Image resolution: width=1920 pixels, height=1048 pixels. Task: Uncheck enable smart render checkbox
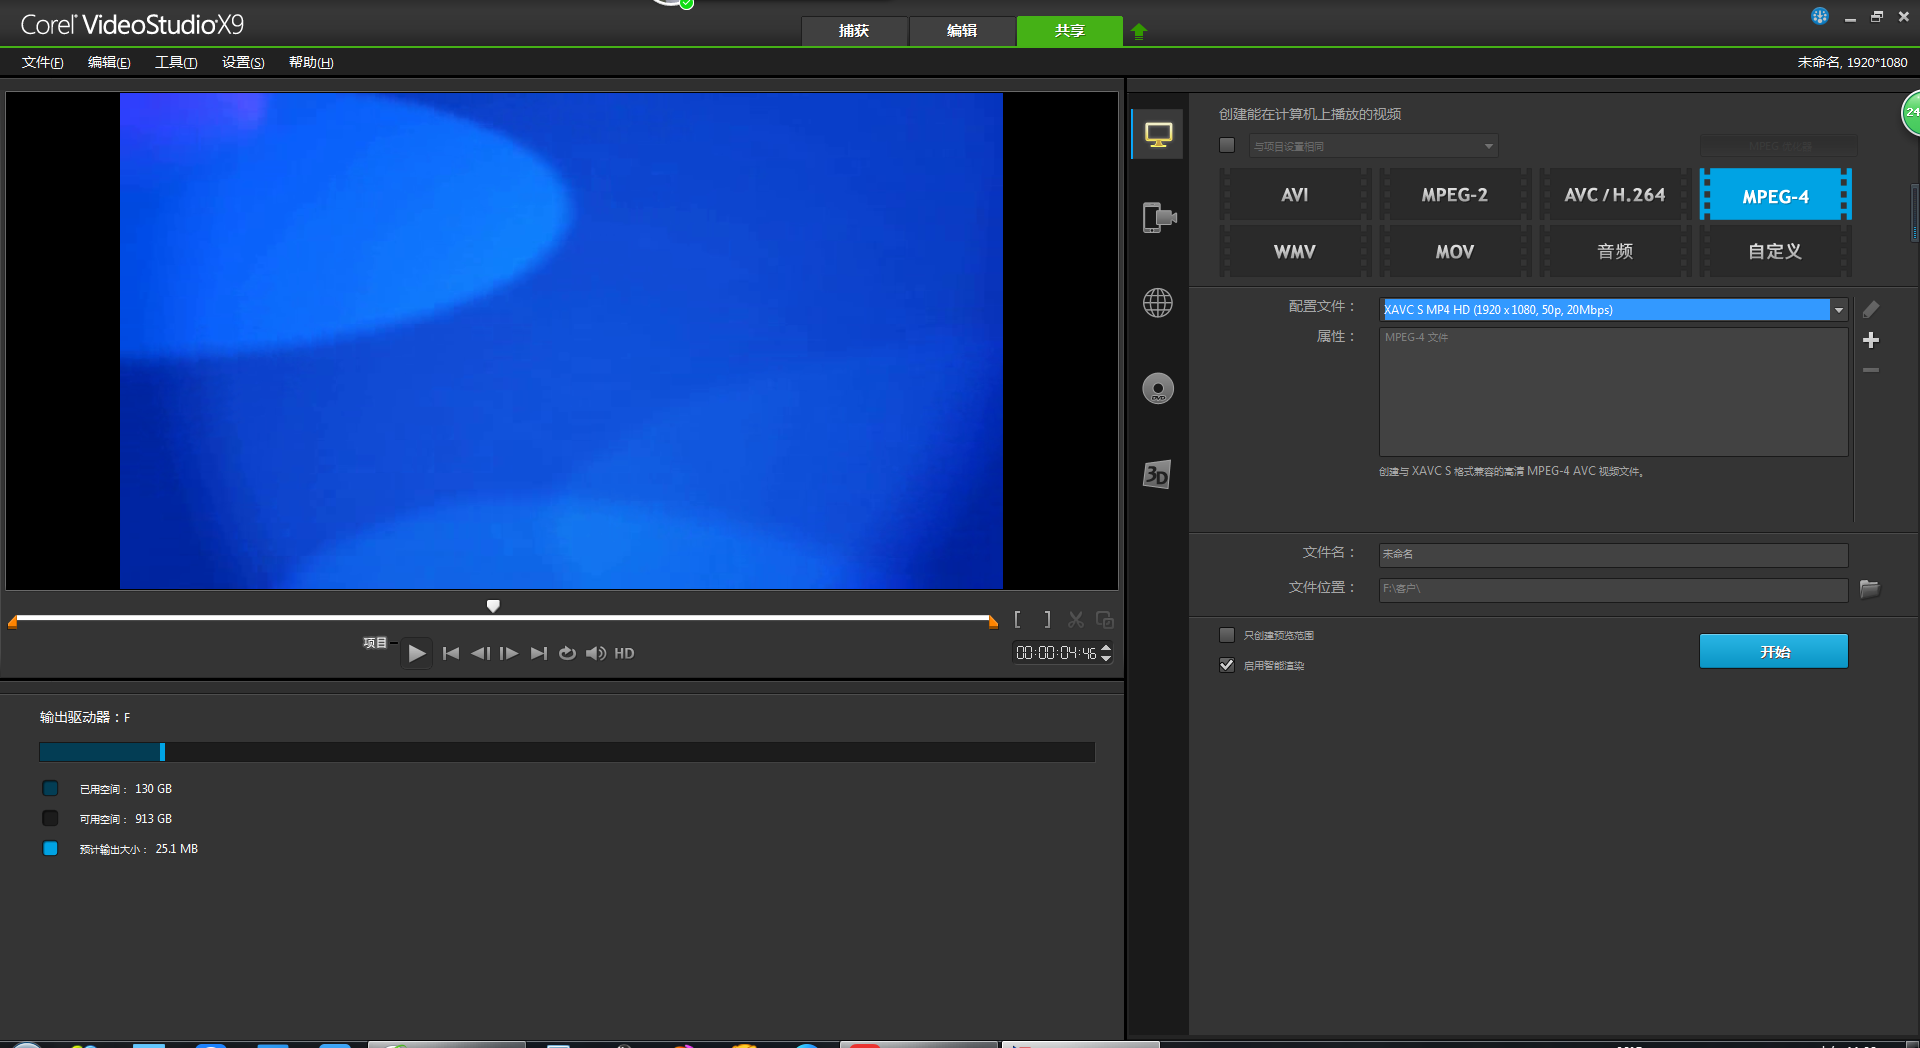coord(1227,665)
